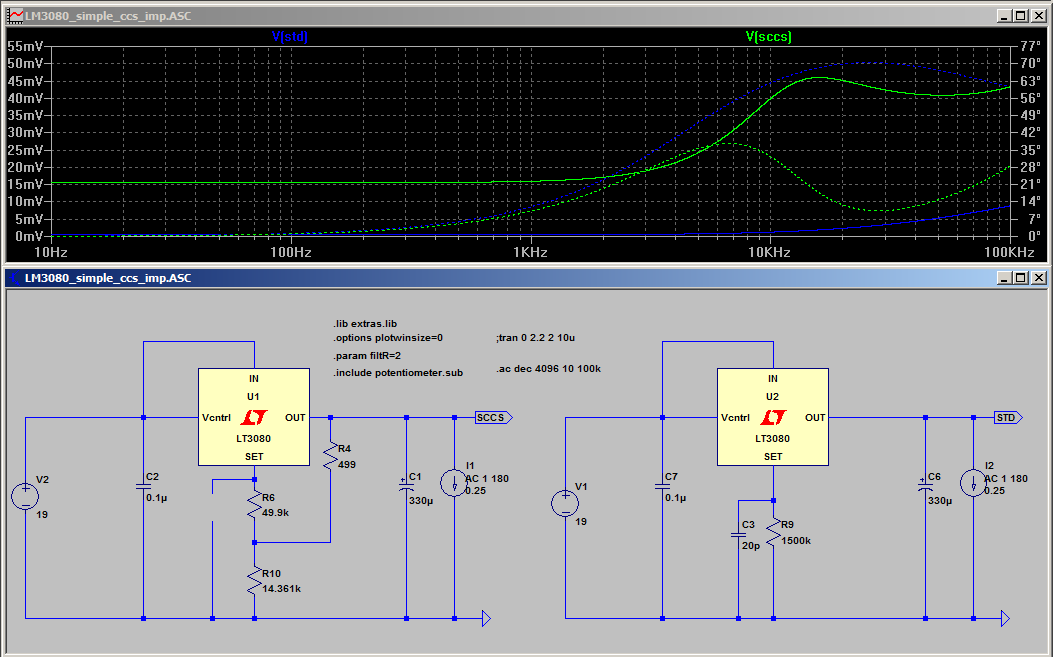Minimize the plot window
Screen dimensions: 1053x657
click(x=1004, y=15)
